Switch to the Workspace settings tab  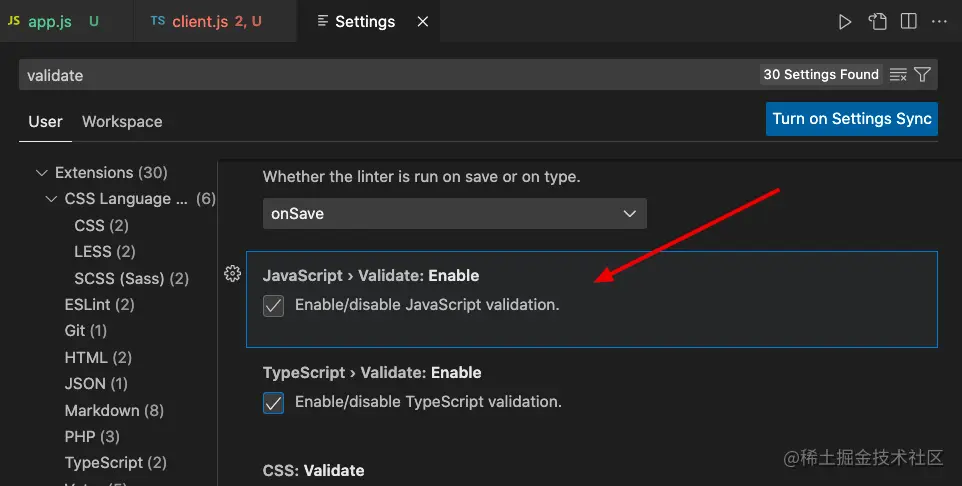click(122, 122)
